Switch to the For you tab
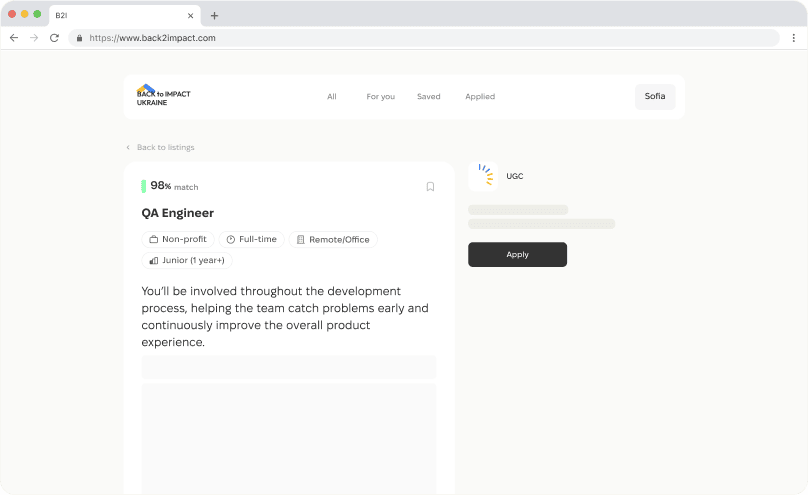Screen dimensions: 808x495 point(380,96)
